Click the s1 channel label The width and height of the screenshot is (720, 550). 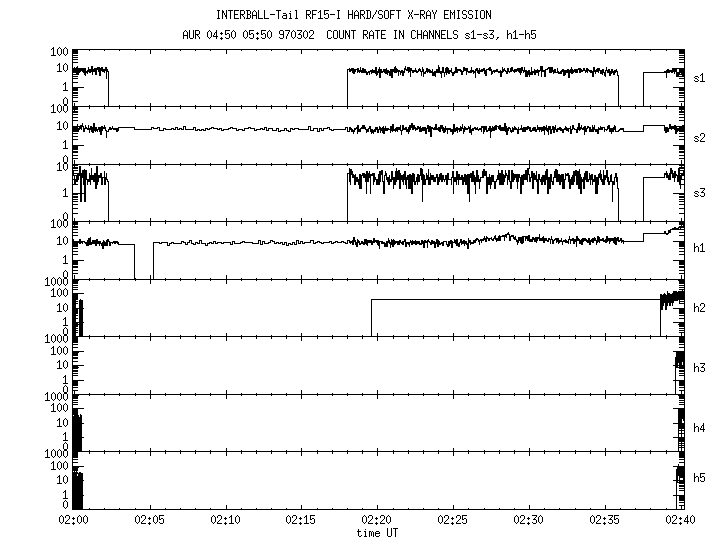(699, 77)
